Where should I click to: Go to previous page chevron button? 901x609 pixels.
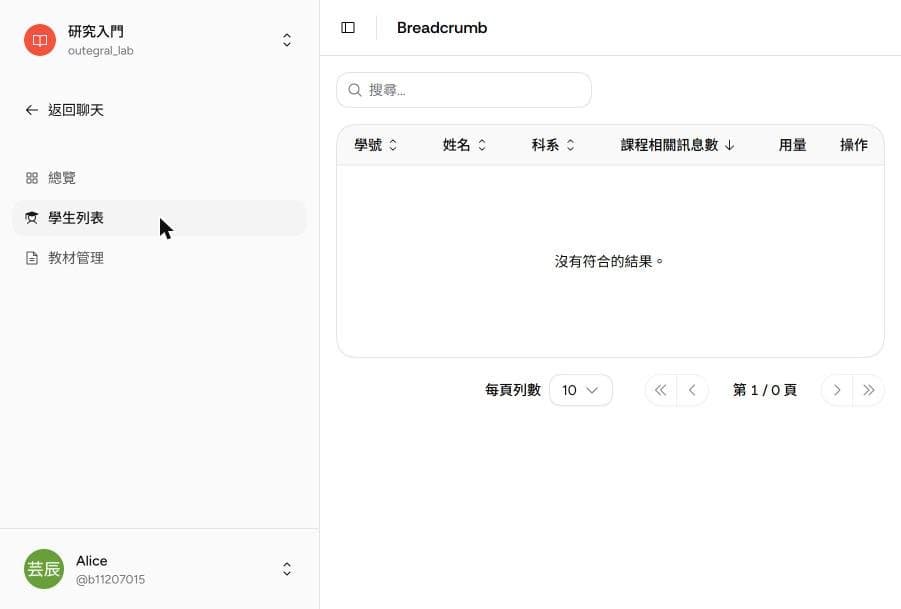692,390
